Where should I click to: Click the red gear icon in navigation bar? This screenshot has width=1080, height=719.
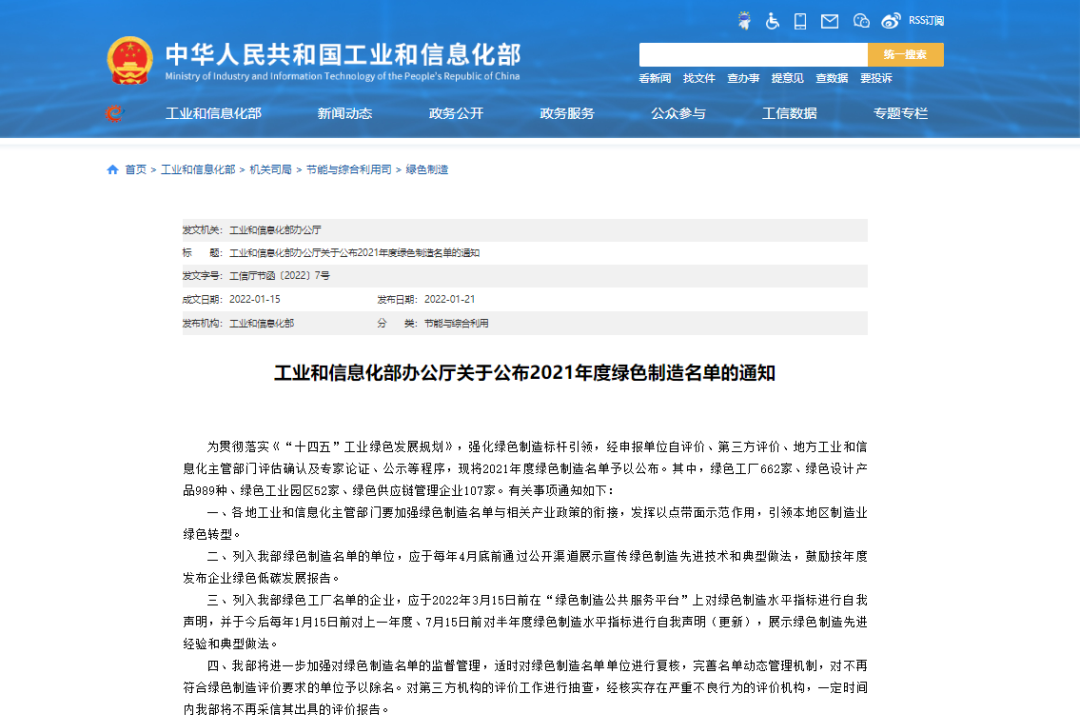tap(114, 114)
